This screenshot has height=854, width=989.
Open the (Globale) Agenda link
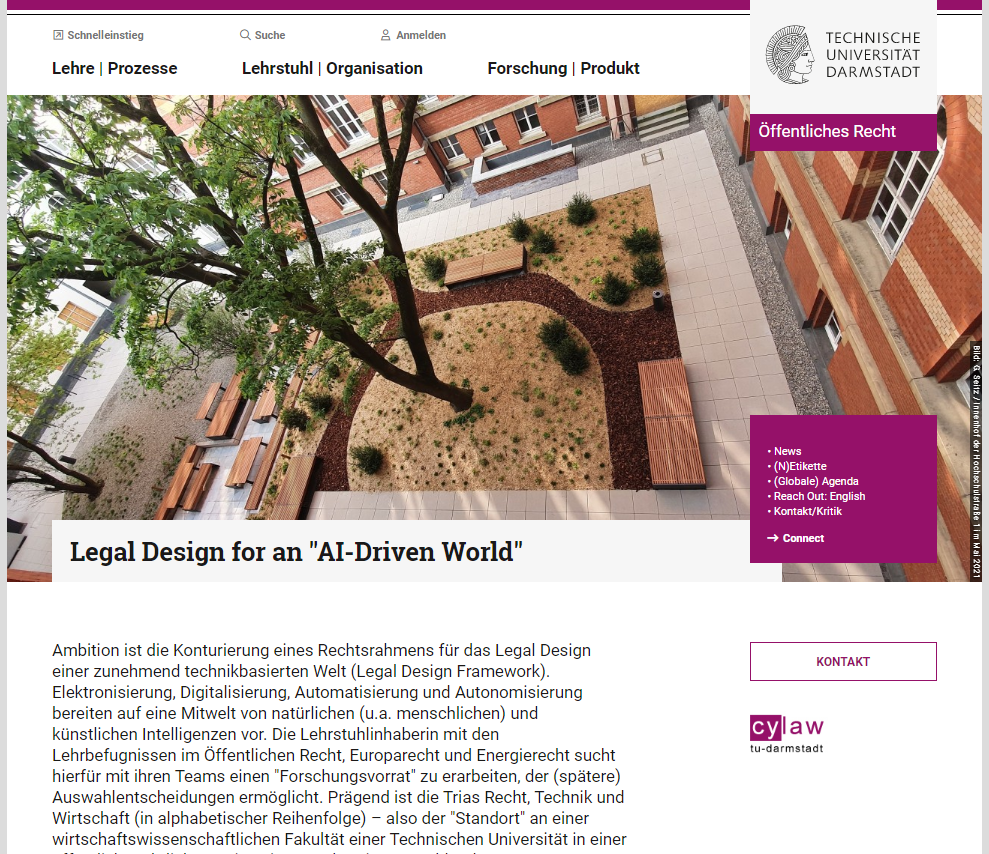pos(815,481)
